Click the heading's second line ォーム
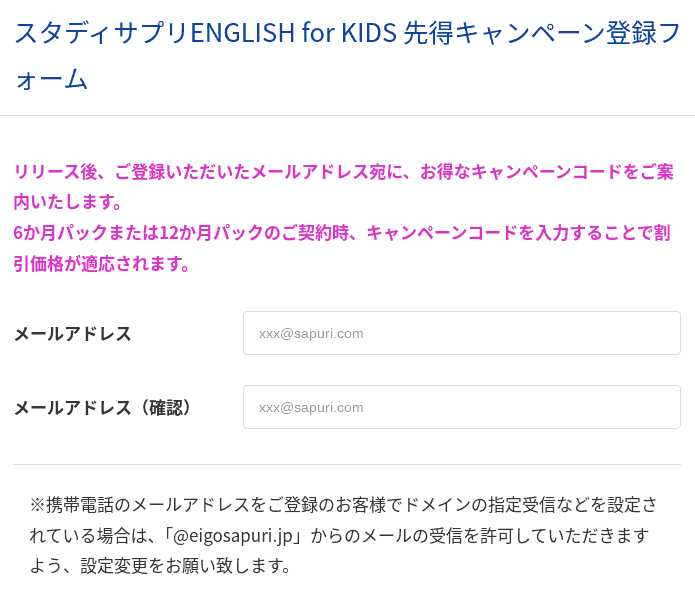The image size is (695, 601). tap(51, 79)
